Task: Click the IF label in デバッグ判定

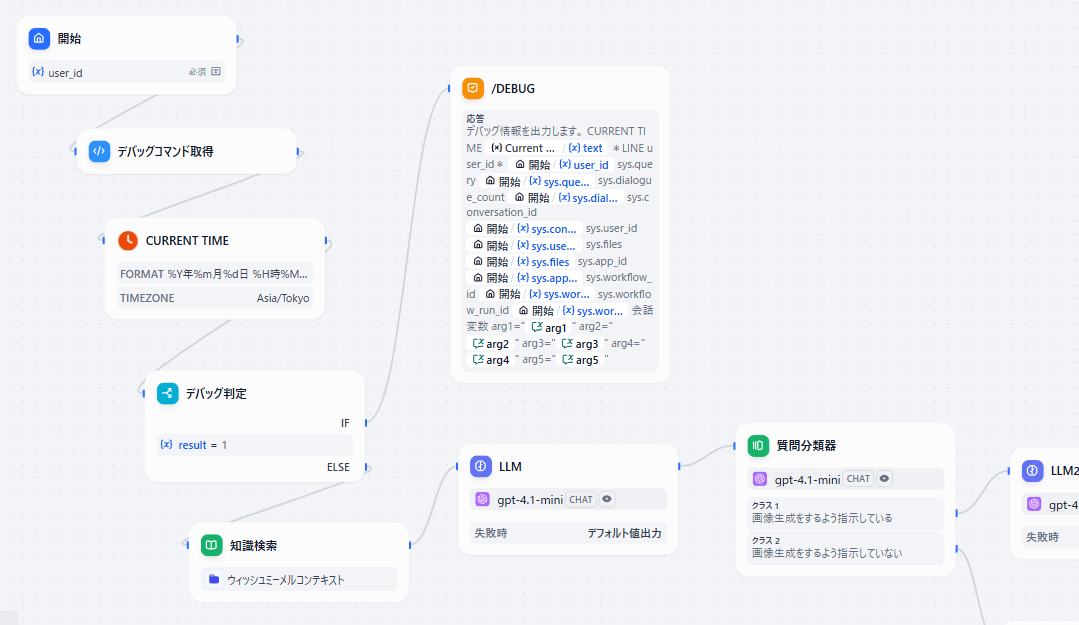Action: 345,423
